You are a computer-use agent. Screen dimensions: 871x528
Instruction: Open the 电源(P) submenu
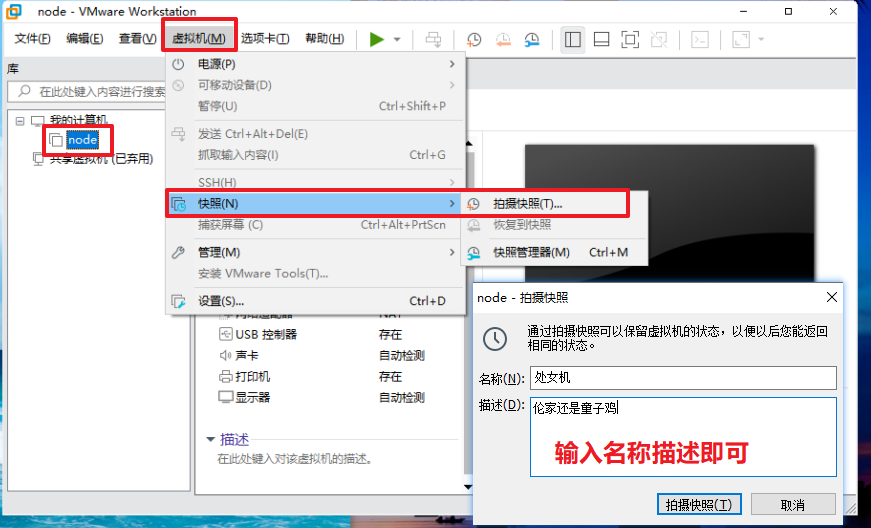[x=315, y=64]
